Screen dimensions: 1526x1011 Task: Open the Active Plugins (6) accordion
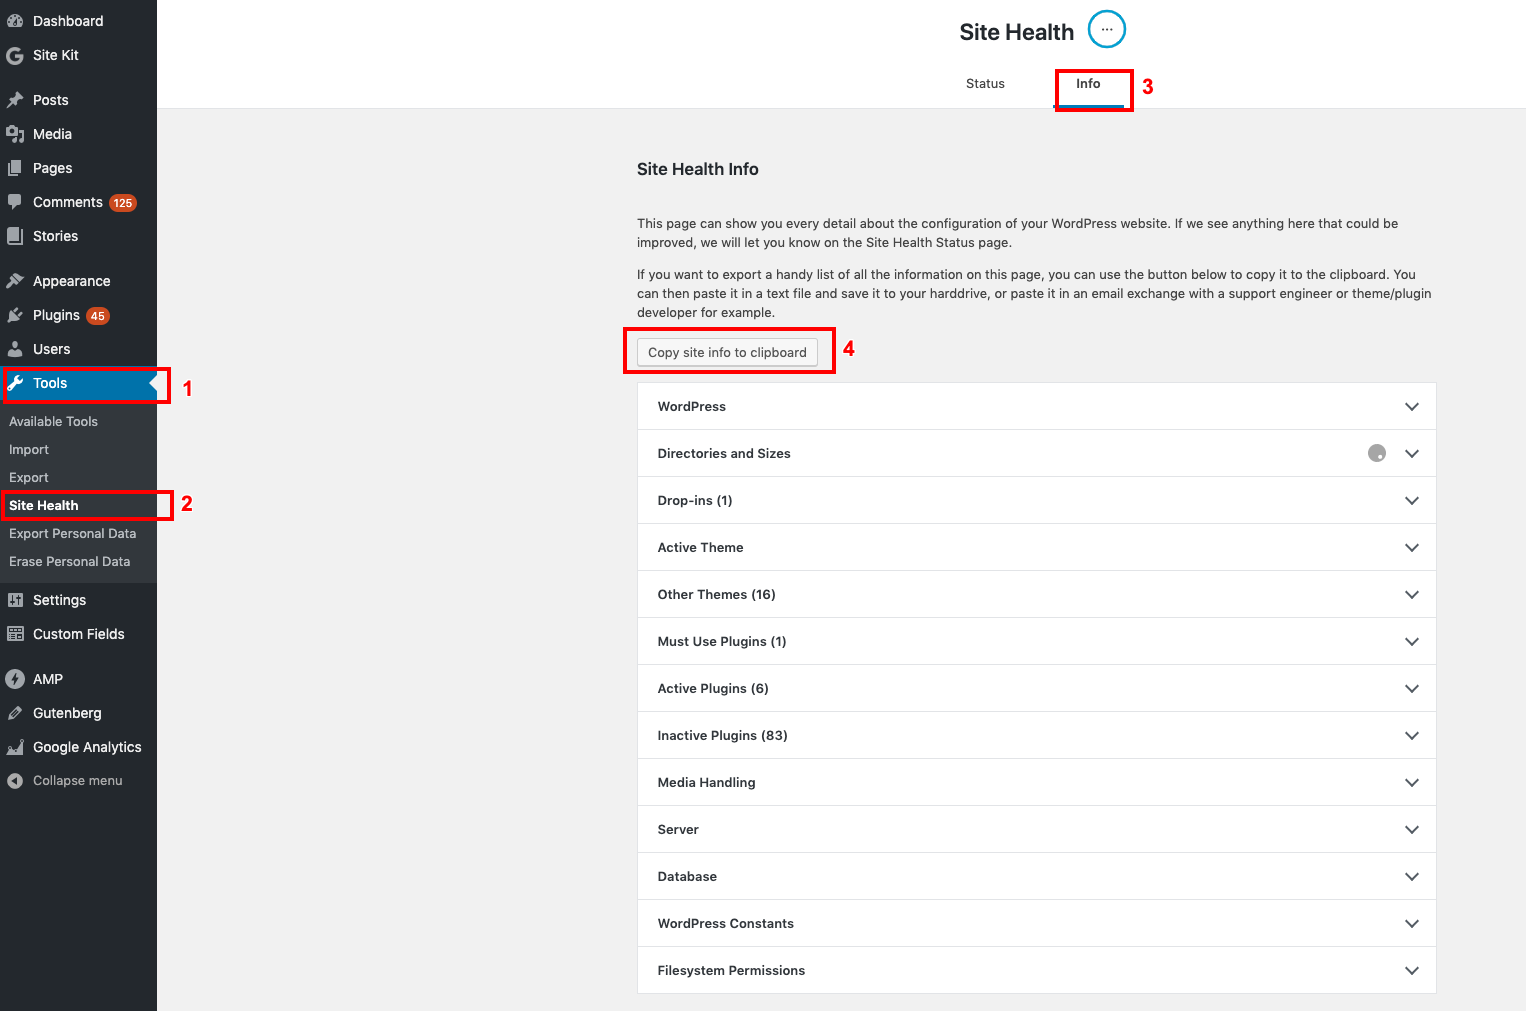click(x=1036, y=689)
